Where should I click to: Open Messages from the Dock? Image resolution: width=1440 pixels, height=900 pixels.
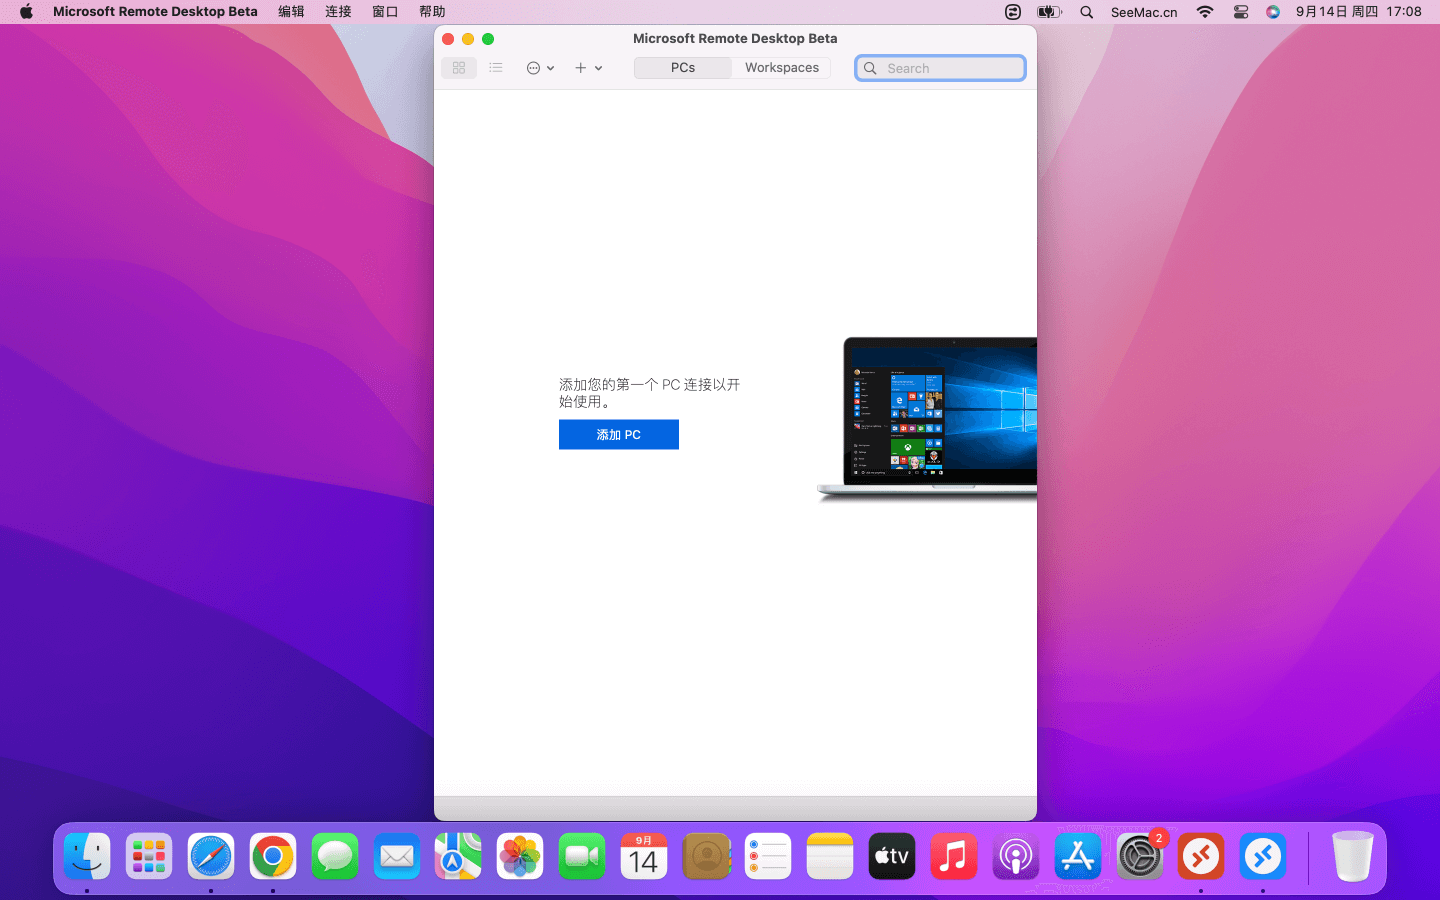[335, 857]
